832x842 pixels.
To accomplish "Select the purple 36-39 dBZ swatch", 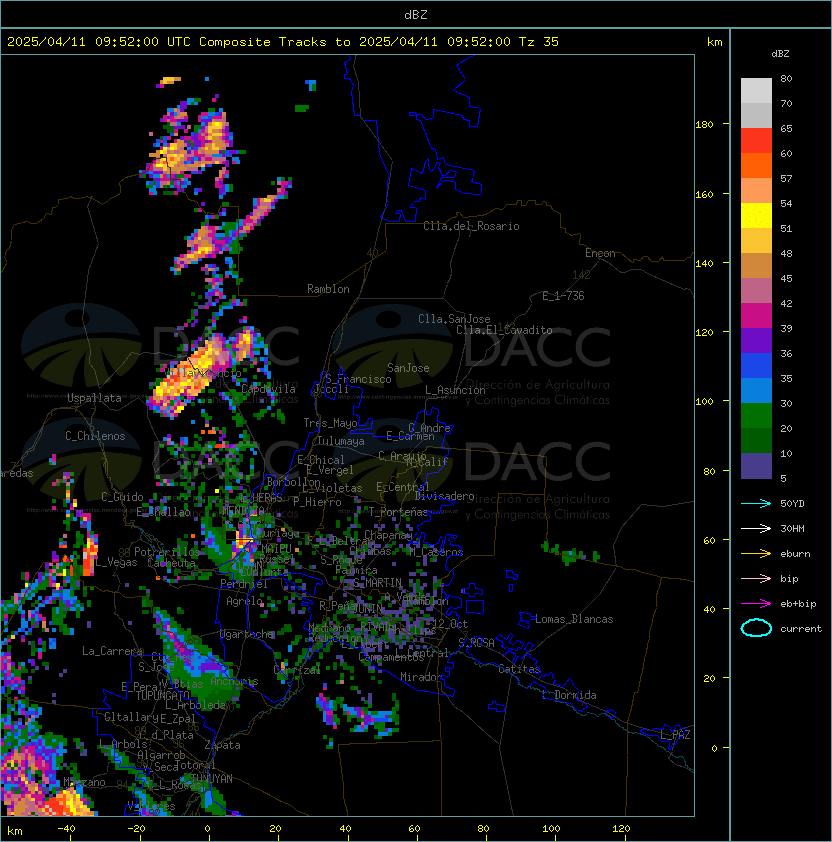I will [756, 340].
